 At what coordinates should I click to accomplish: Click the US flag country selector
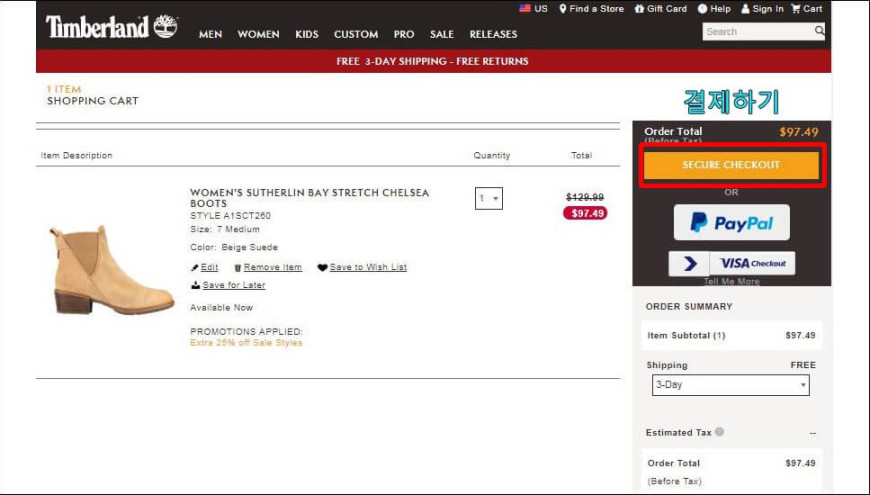pos(533,9)
